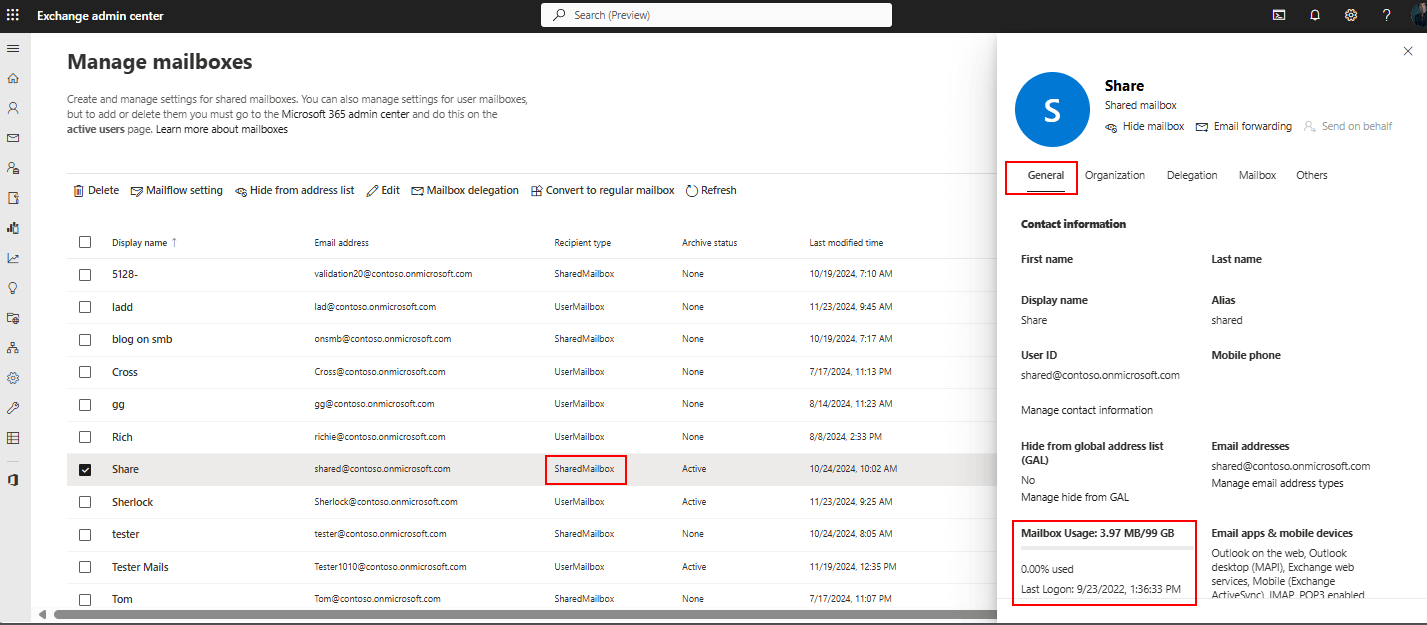Open the notifications bell
Screen dimensions: 1427x625
tap(1314, 15)
